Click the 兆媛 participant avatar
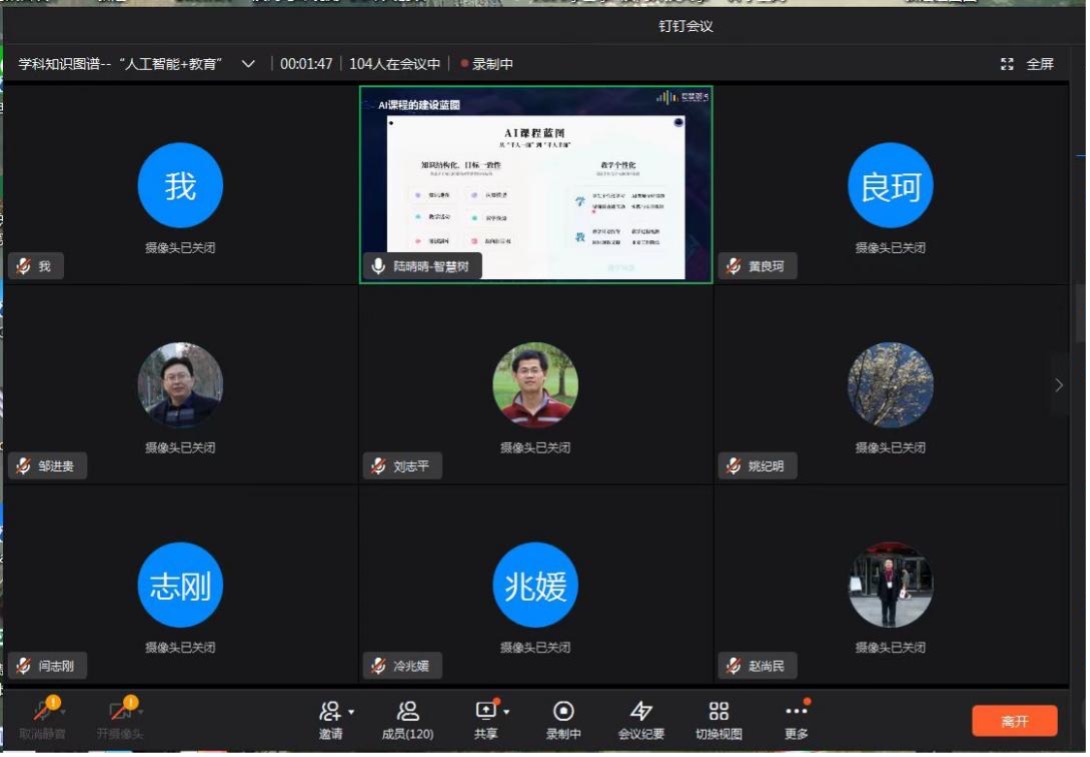 (x=535, y=585)
